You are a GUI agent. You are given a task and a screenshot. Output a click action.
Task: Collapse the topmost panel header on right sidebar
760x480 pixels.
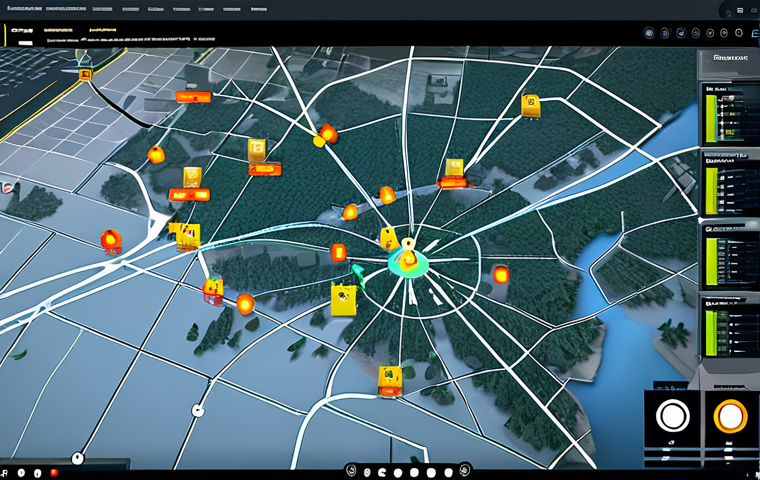click(x=726, y=59)
